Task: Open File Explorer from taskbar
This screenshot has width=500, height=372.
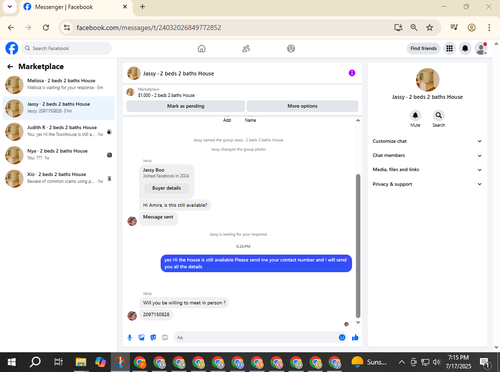Action: tap(81, 362)
